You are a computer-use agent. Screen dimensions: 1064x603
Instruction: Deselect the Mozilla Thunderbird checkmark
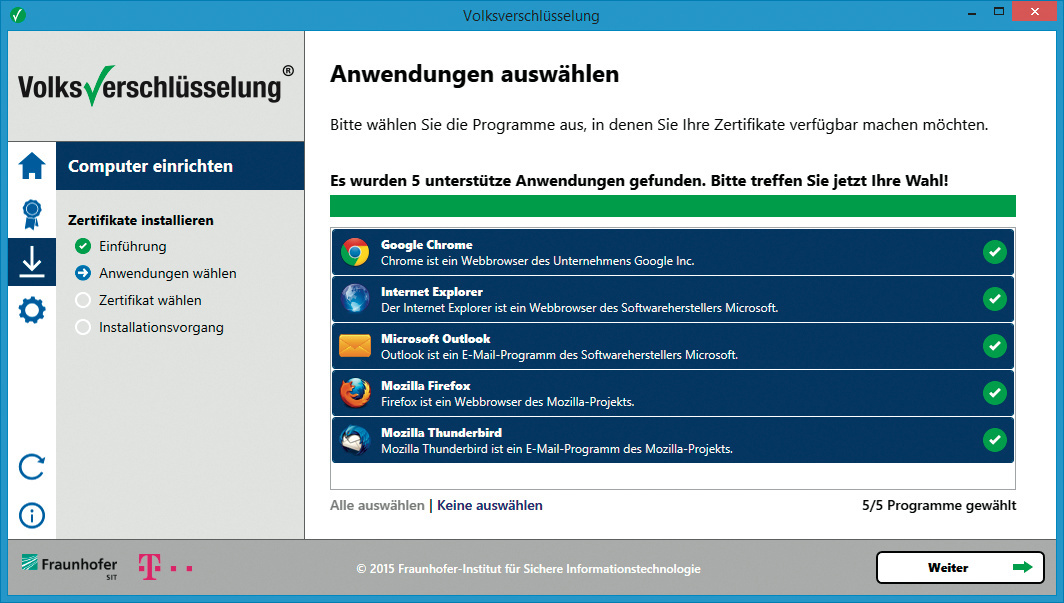994,440
